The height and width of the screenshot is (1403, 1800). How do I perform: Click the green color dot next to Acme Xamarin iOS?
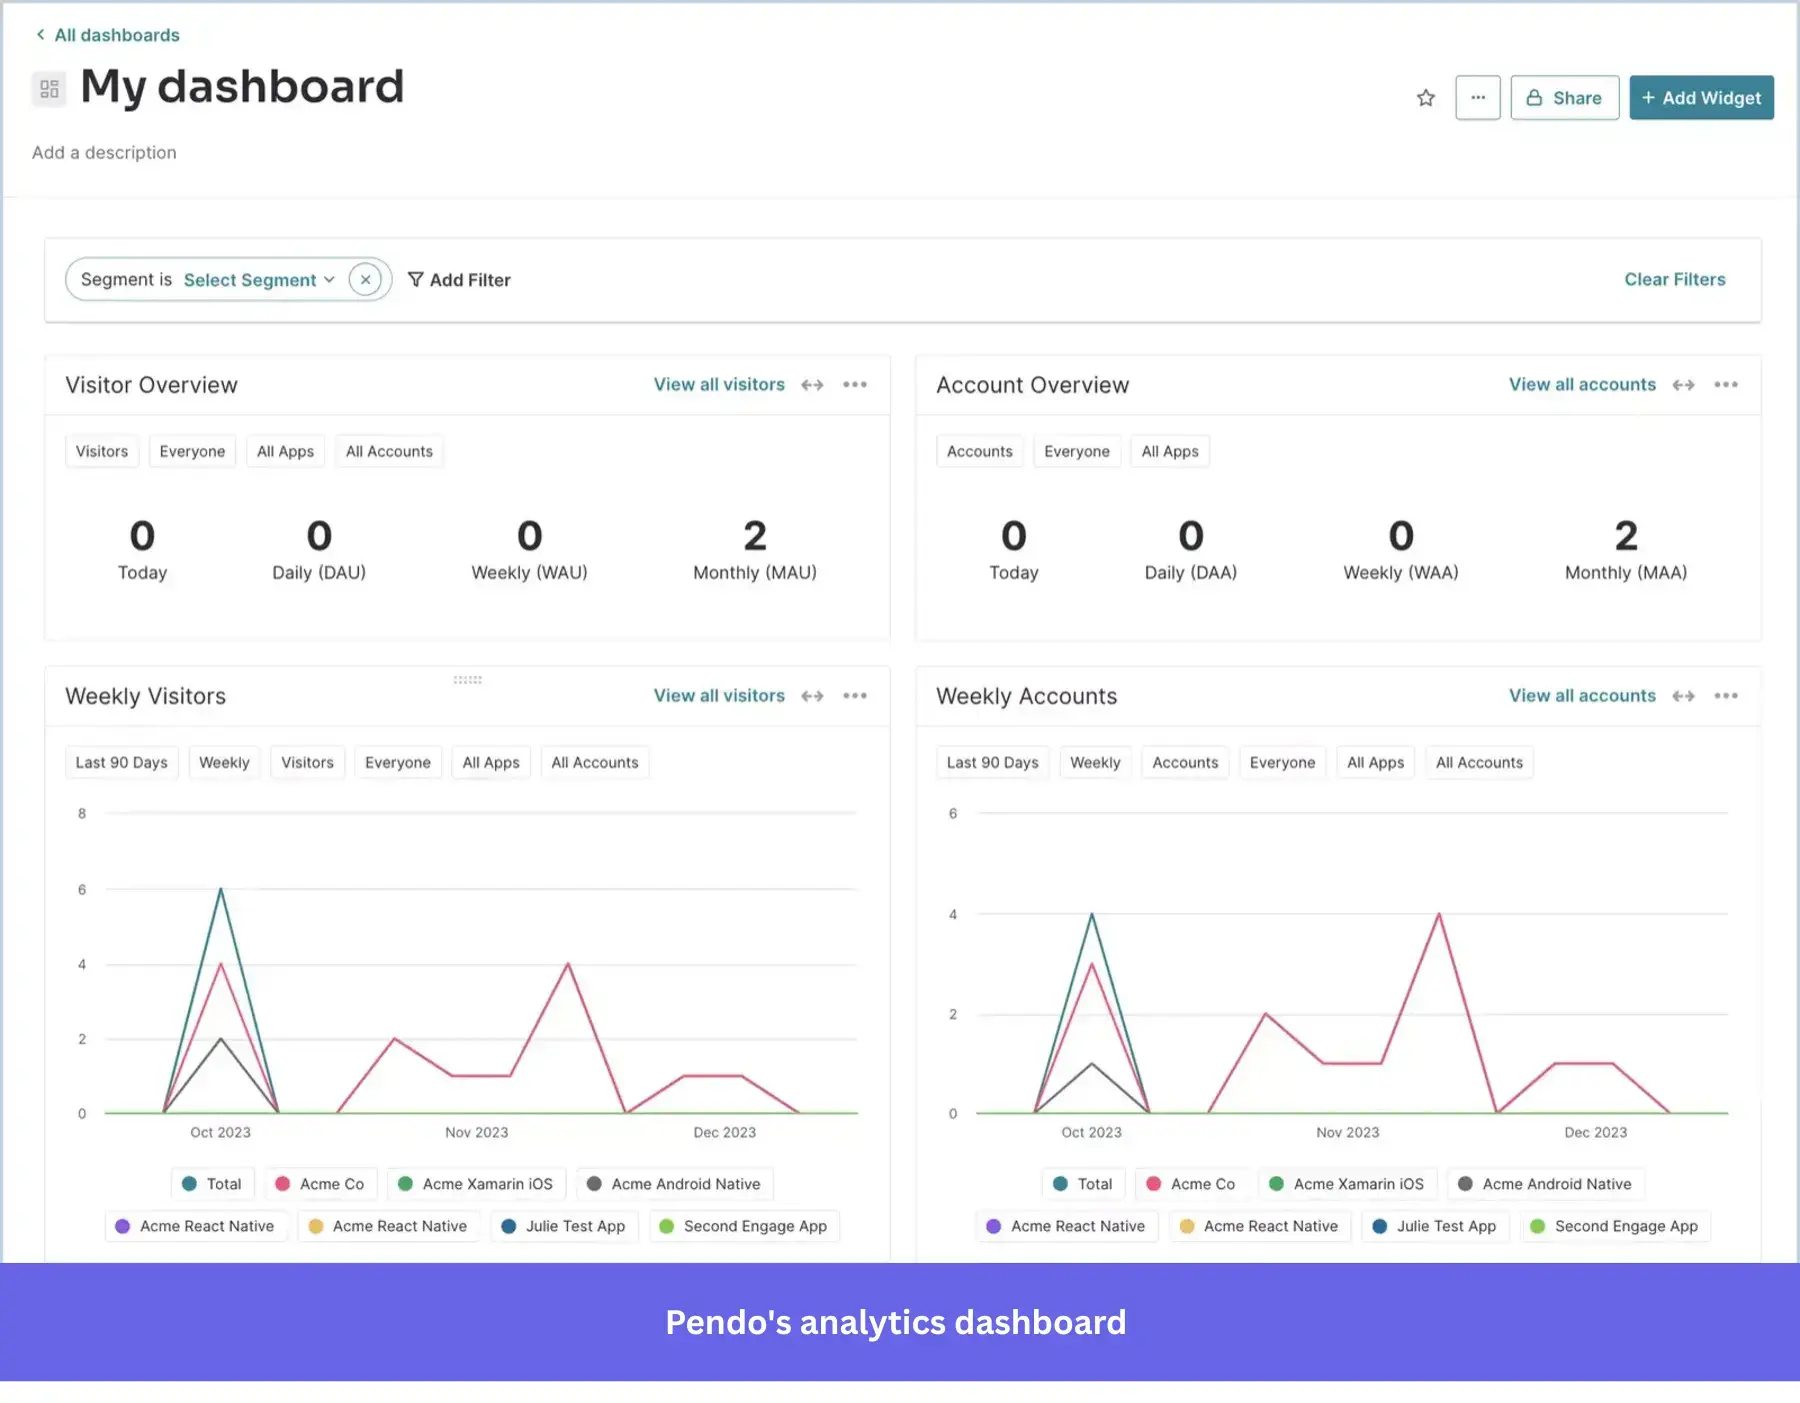pos(405,1183)
